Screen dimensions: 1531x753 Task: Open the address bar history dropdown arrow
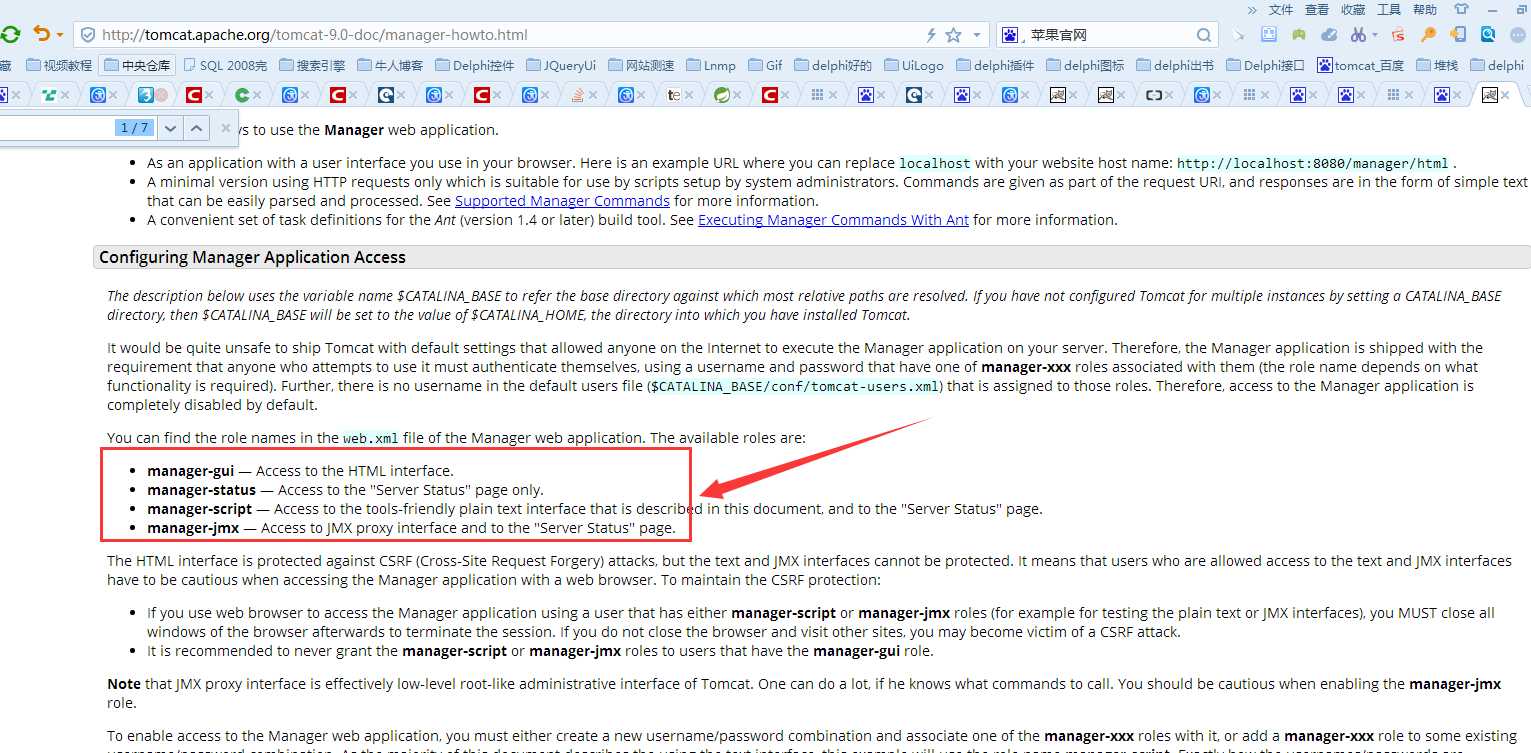click(977, 35)
